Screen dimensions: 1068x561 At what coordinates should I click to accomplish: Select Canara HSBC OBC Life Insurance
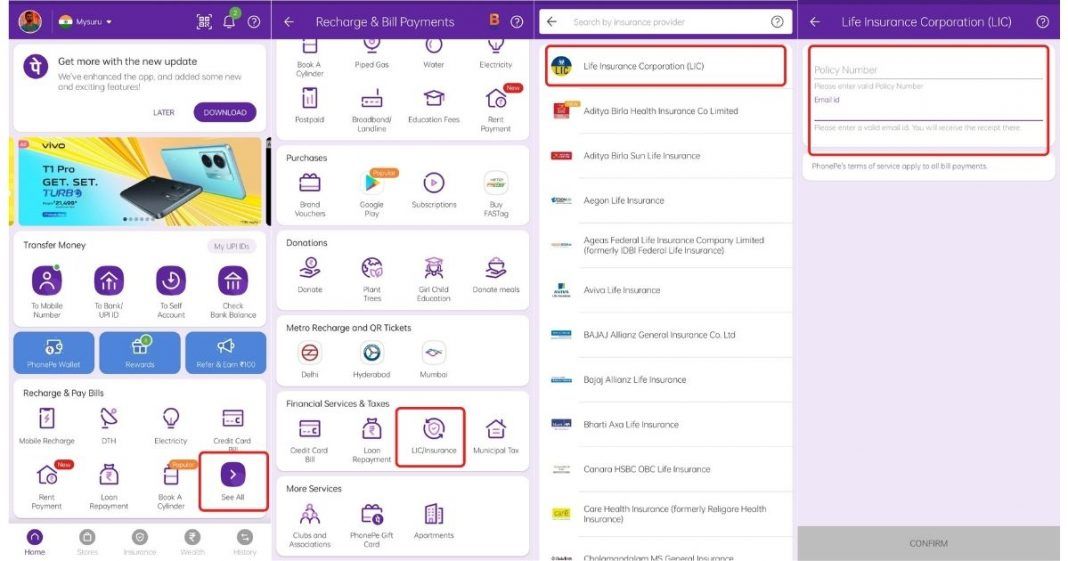666,469
